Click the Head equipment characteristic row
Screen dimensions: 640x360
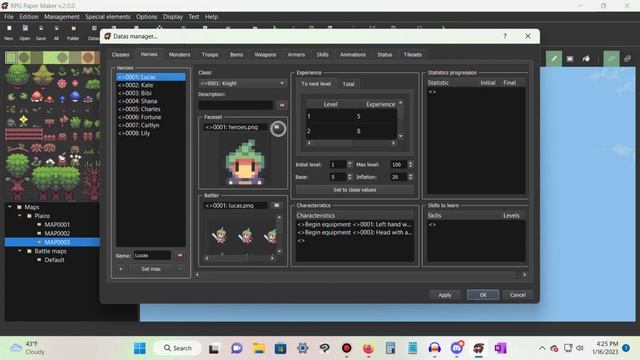coord(354,233)
